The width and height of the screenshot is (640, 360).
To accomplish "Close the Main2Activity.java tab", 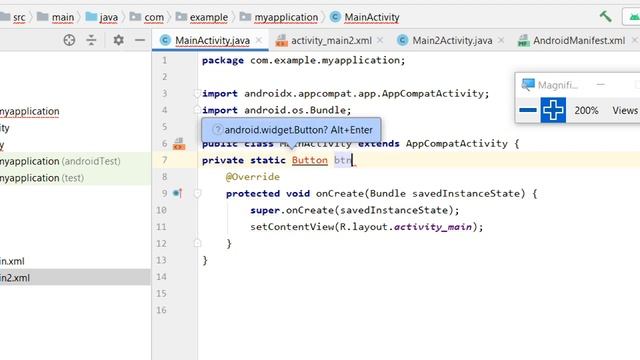I will point(501,40).
